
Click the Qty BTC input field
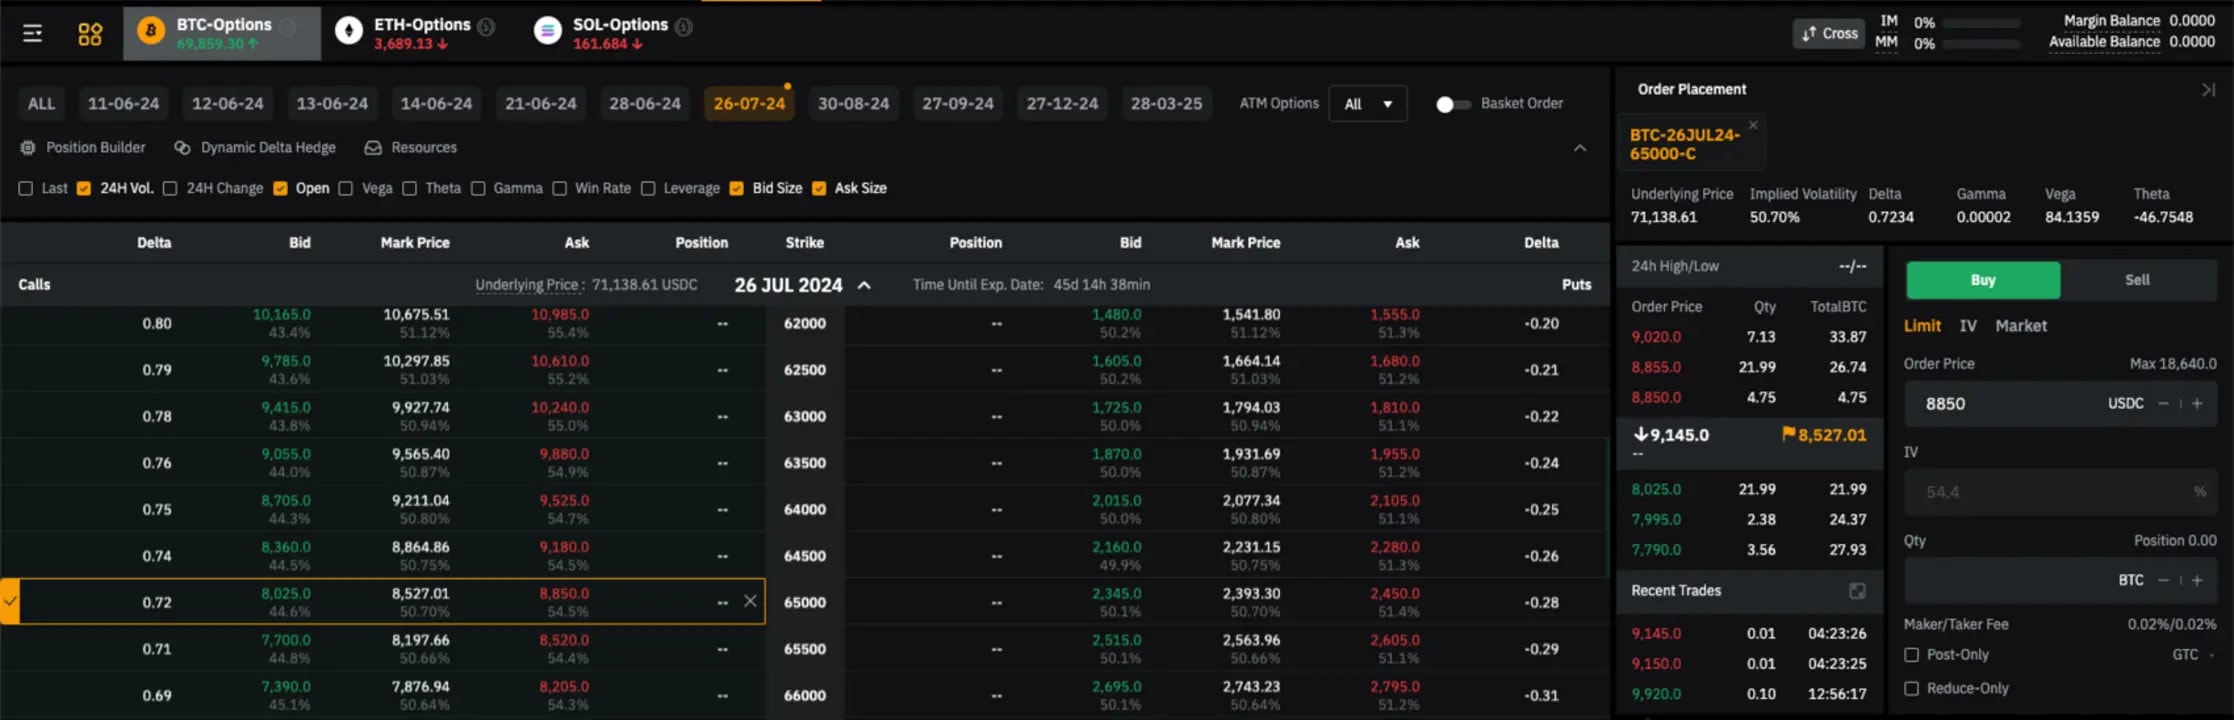(2060, 580)
